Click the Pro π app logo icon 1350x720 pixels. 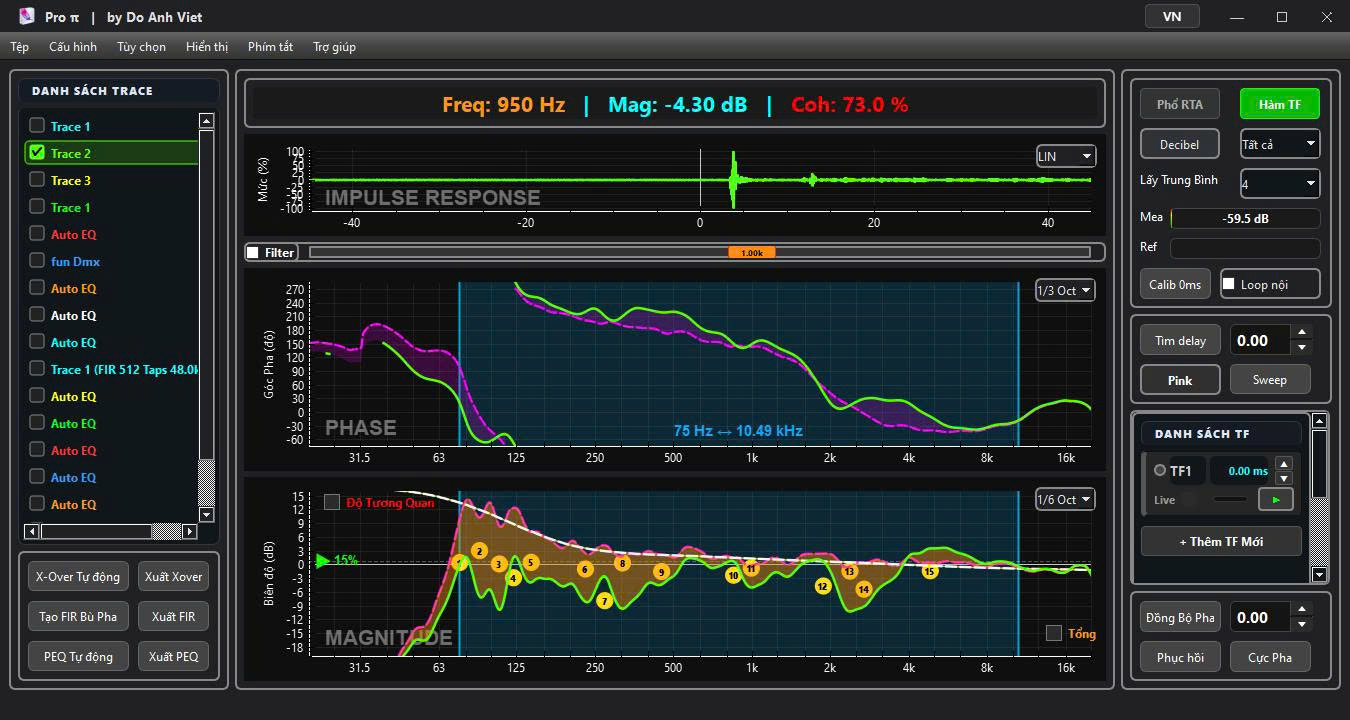[27, 16]
